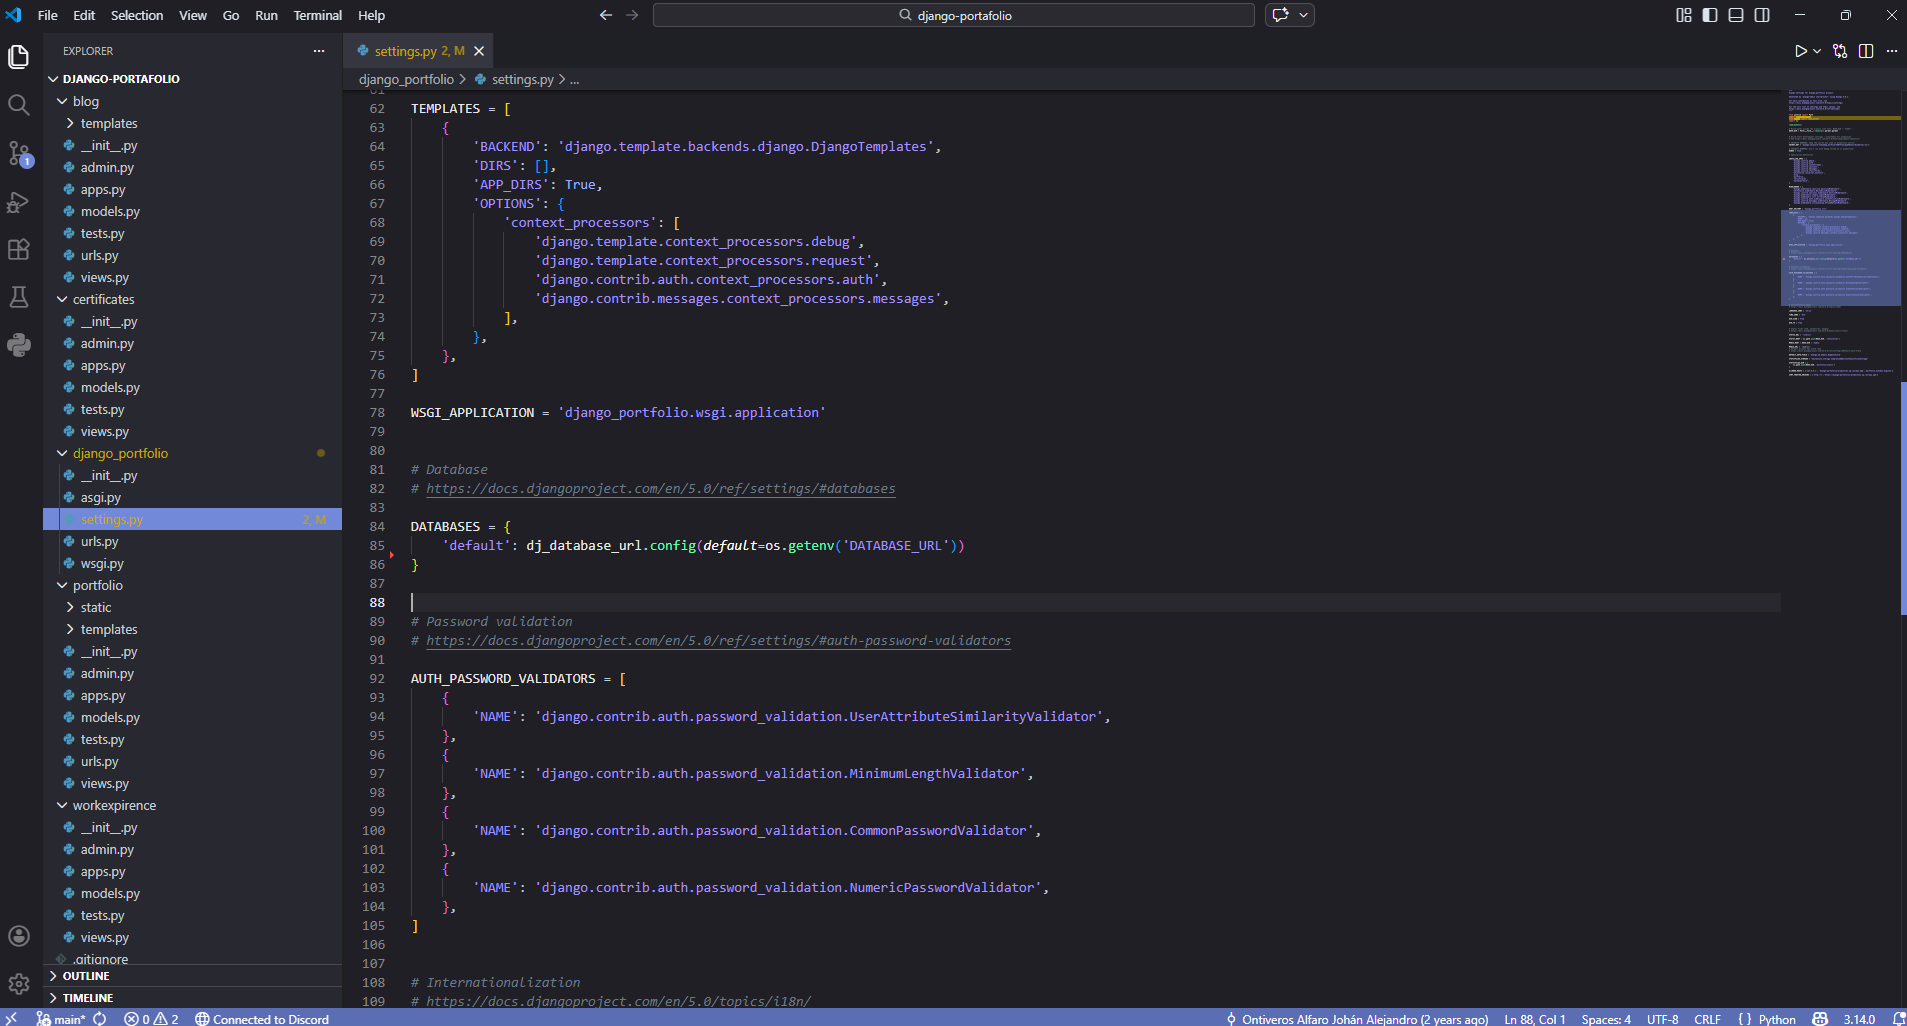The image size is (1907, 1026).
Task: Open the Extensions view
Action: point(19,250)
